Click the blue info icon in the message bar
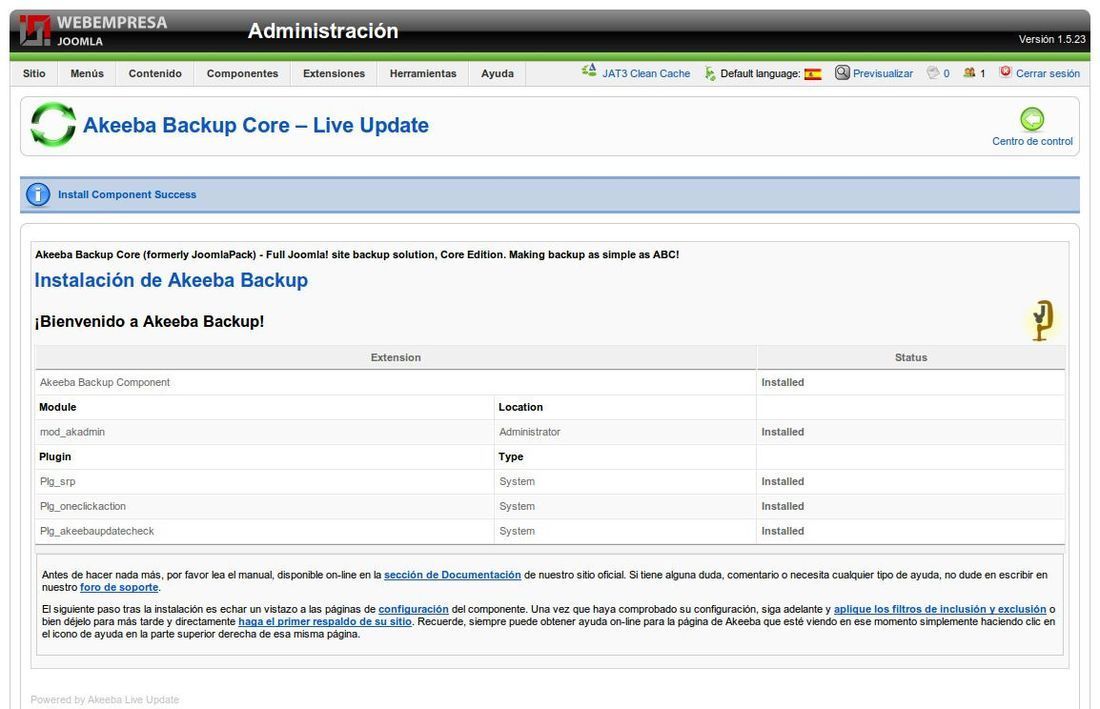The width and height of the screenshot is (1100, 709). click(38, 194)
